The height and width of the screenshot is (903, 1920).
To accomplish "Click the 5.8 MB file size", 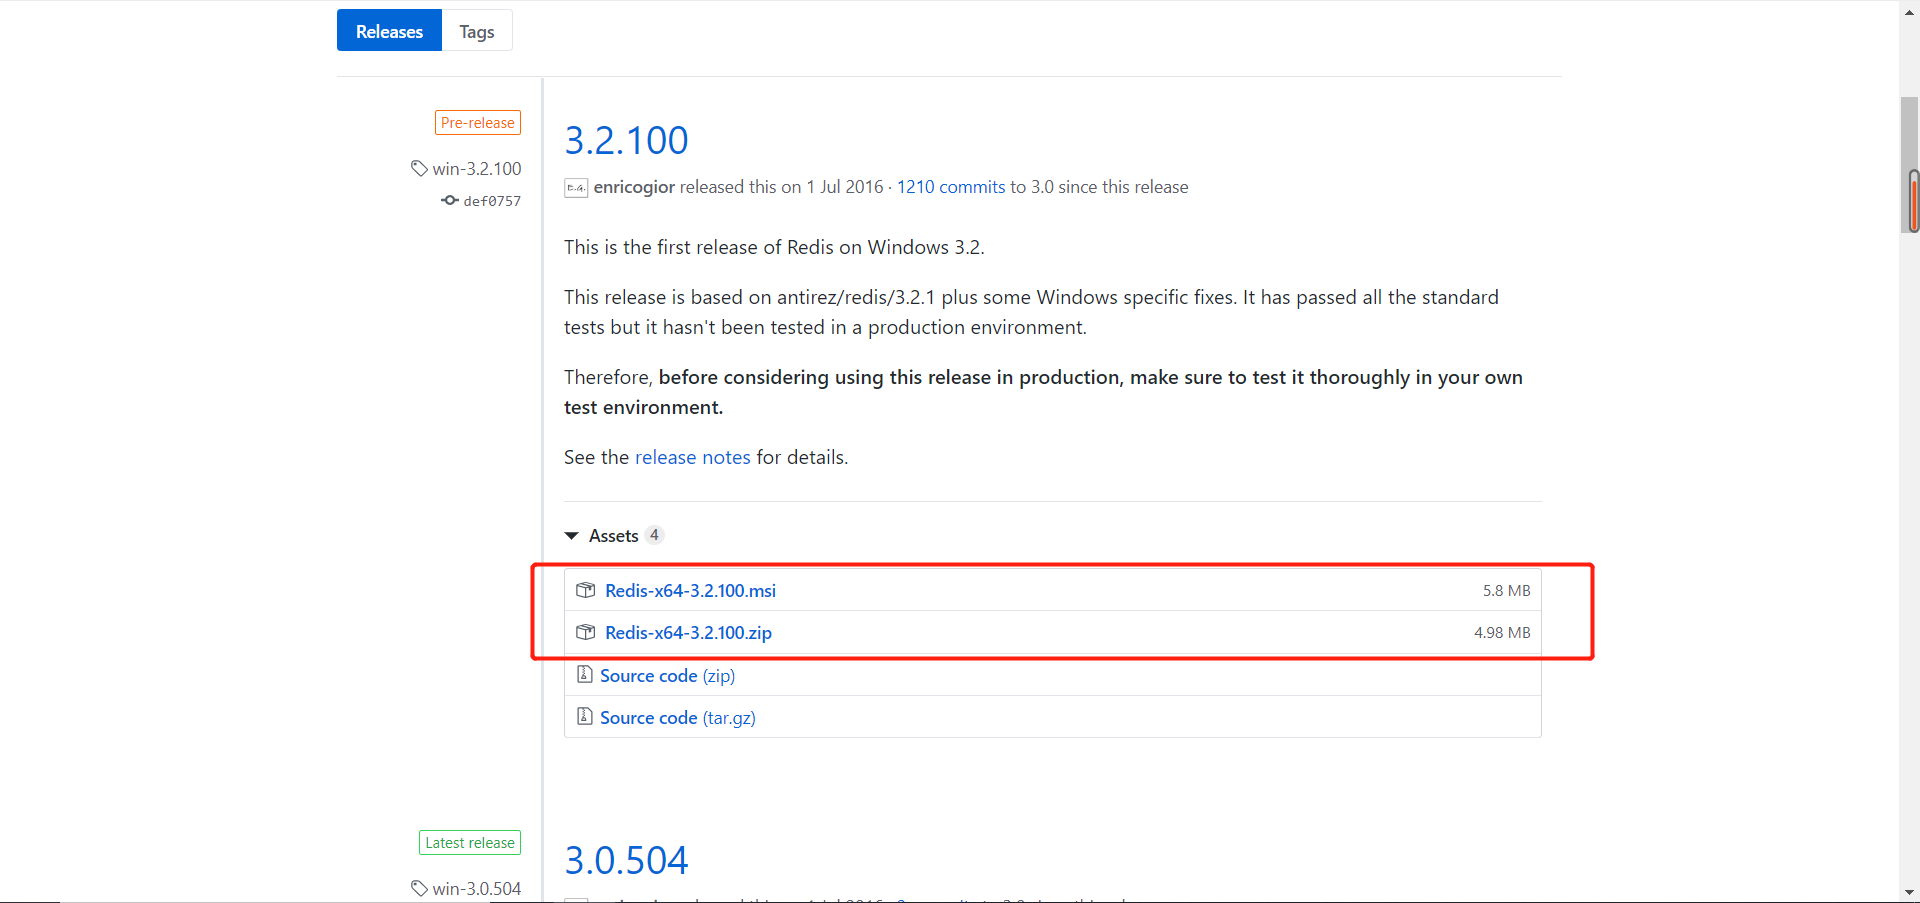I will click(x=1507, y=591).
